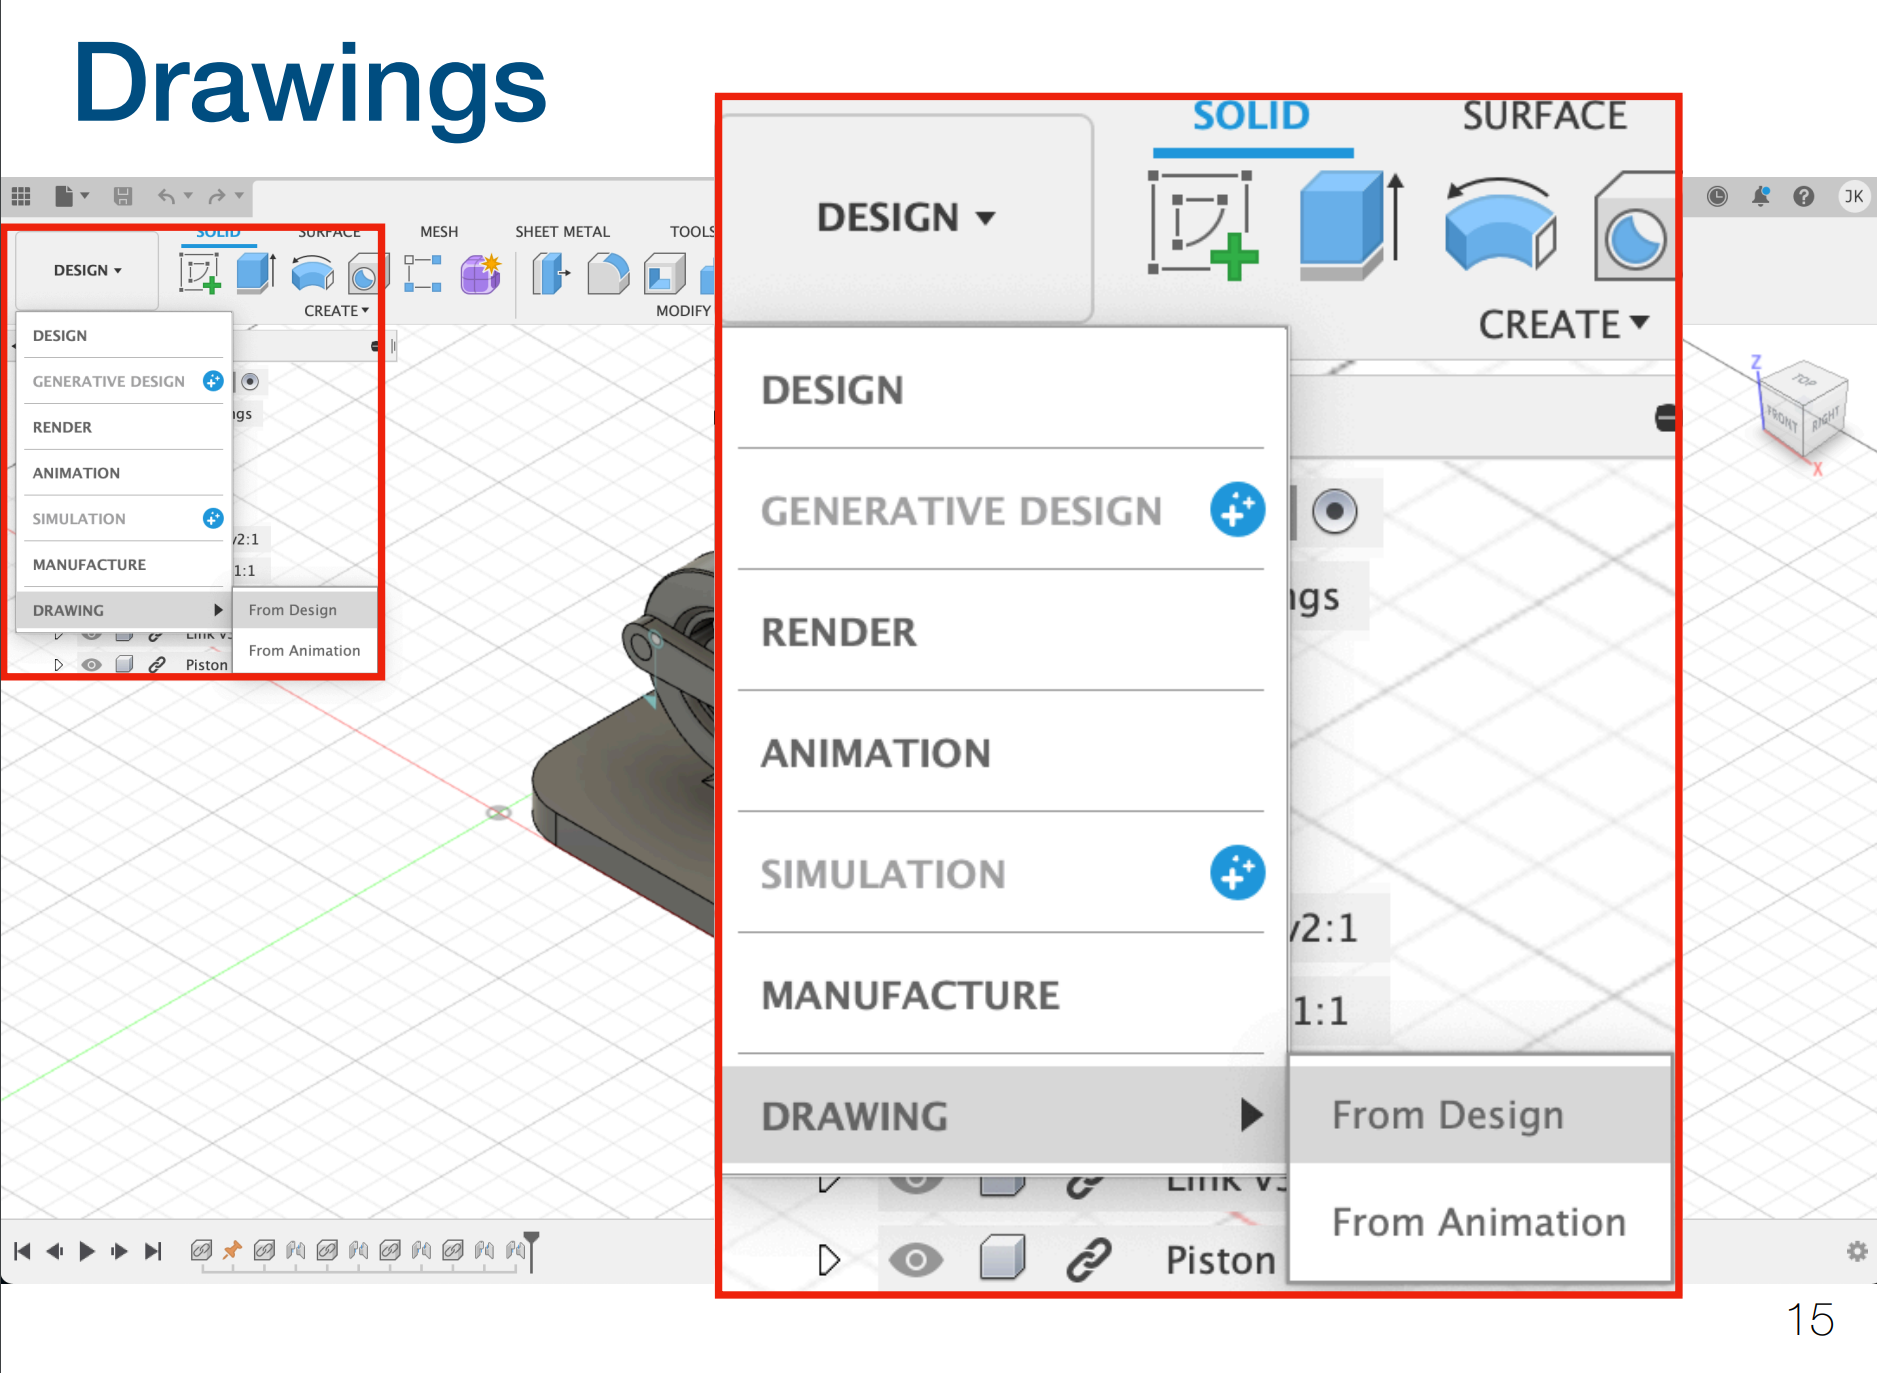Open the File menu dropdown arrow

(85, 196)
